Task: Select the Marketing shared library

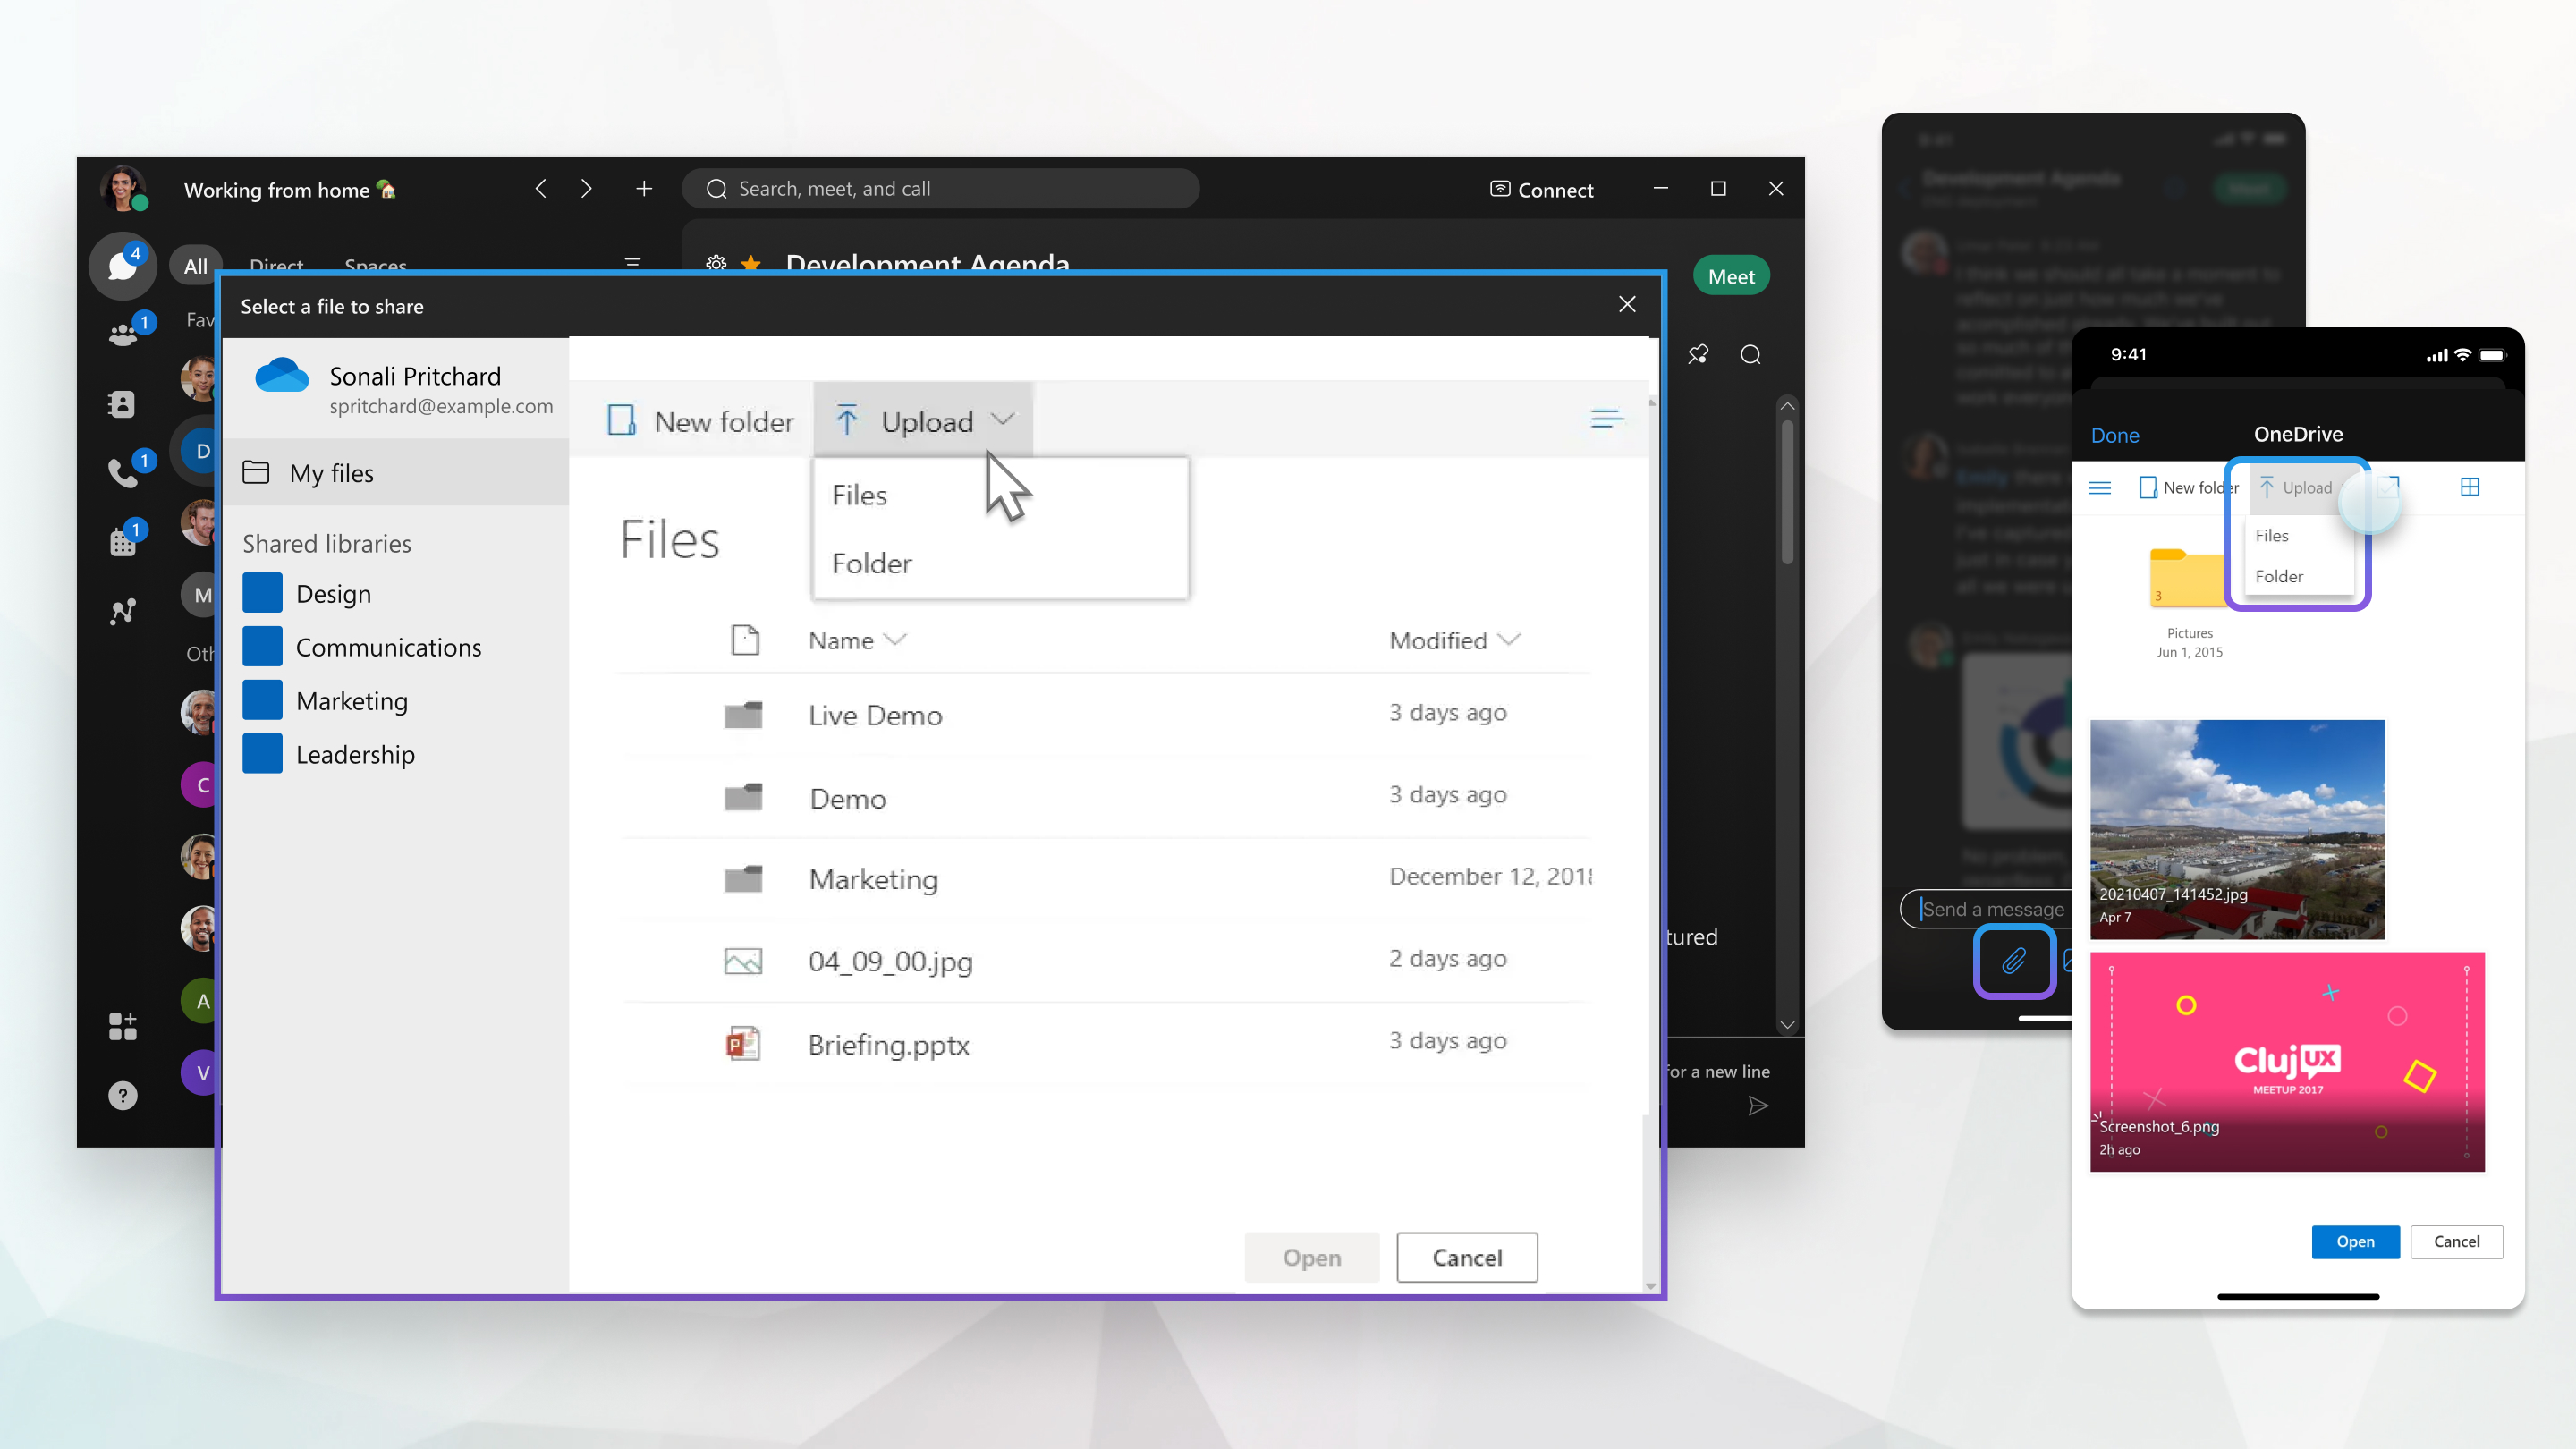Action: (352, 700)
